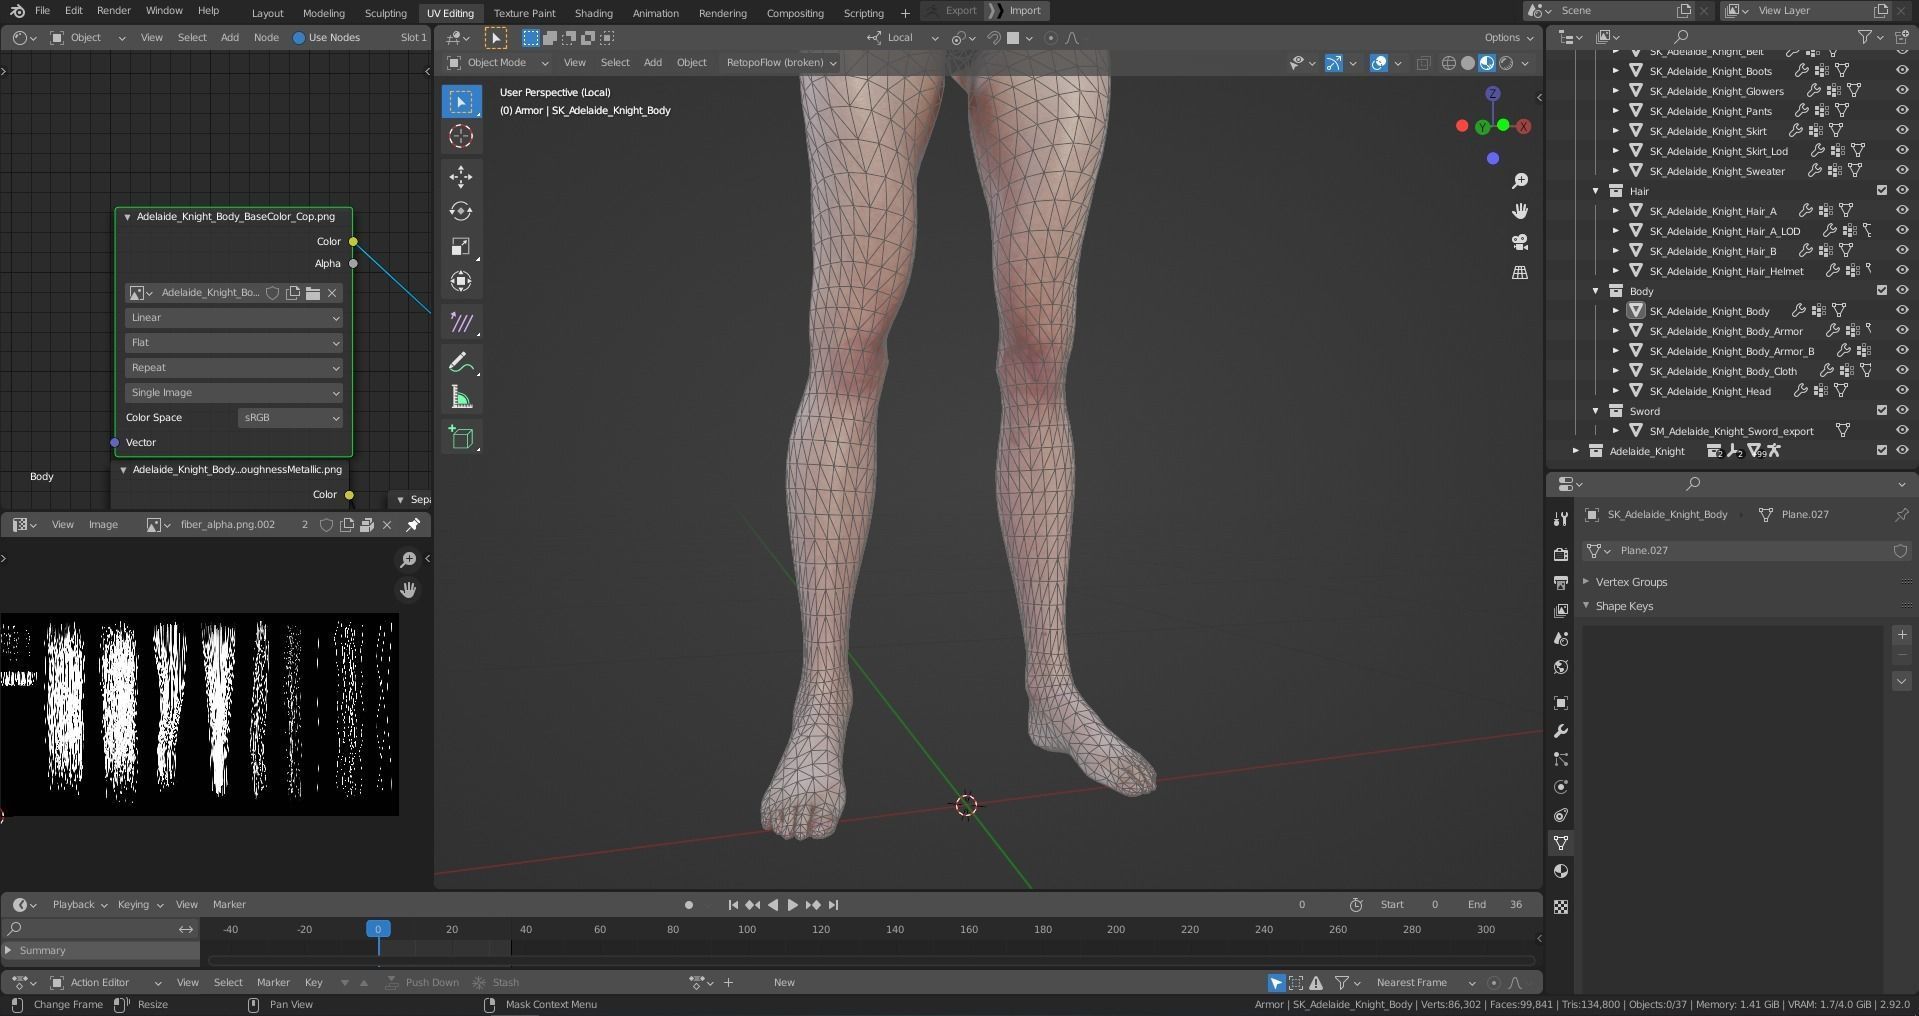Select the Transform tool
The height and width of the screenshot is (1016, 1919).
click(461, 281)
